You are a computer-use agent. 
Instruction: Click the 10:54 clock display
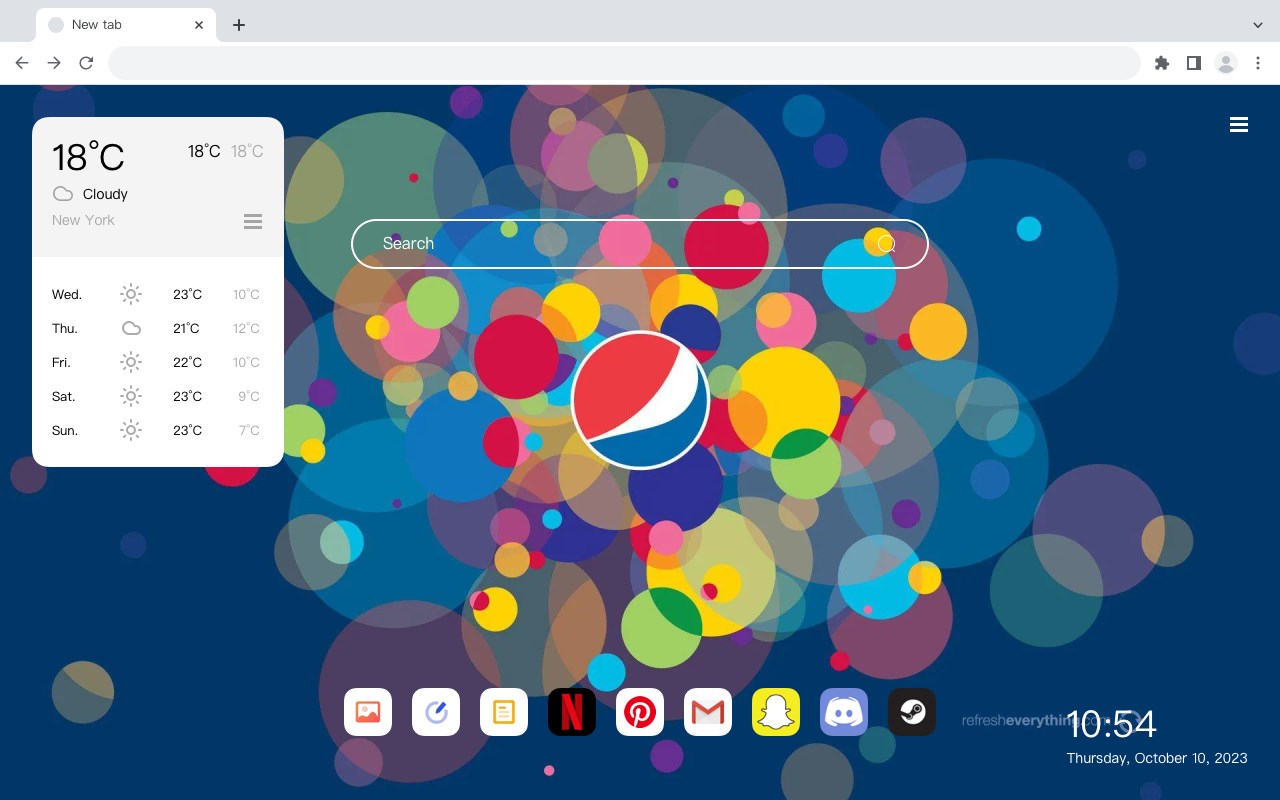pos(1111,723)
